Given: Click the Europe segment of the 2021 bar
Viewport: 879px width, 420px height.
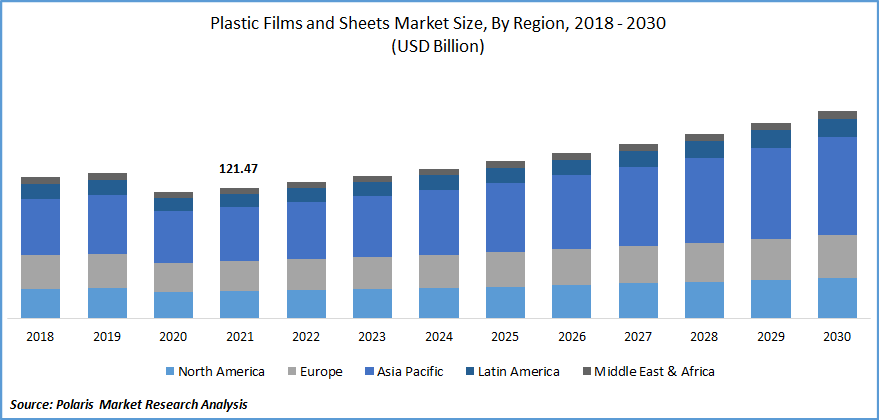Looking at the screenshot, I should click(x=239, y=276).
